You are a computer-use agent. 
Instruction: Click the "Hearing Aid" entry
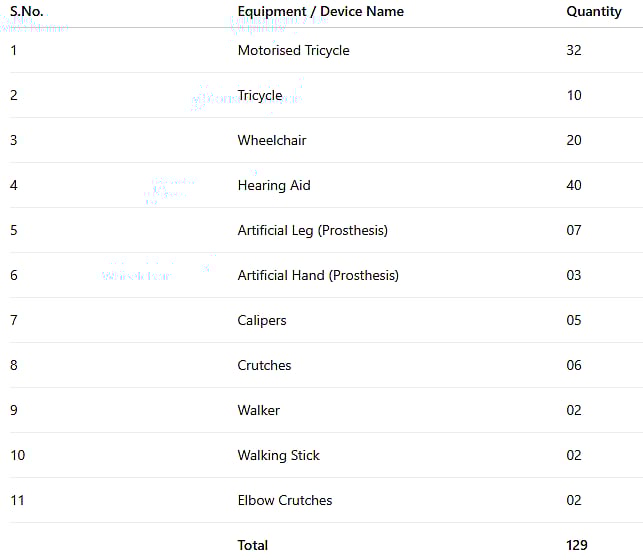[273, 185]
